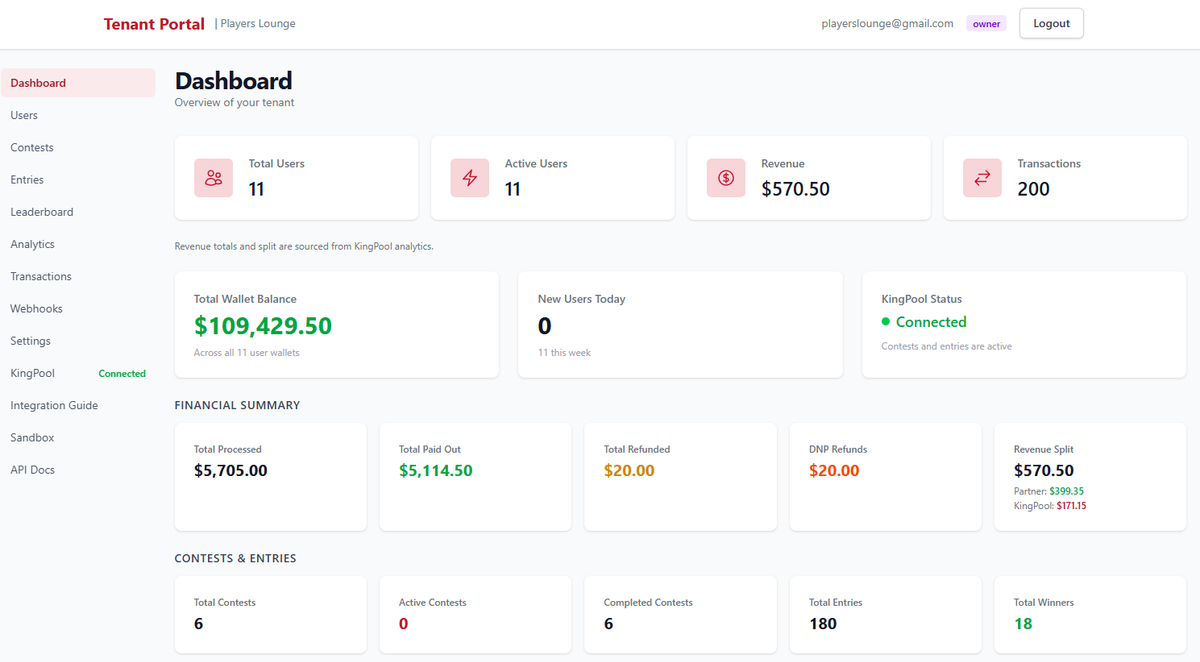The width and height of the screenshot is (1200, 662).
Task: Click the Total Processed $5,705.00 amount
Action: (x=231, y=470)
